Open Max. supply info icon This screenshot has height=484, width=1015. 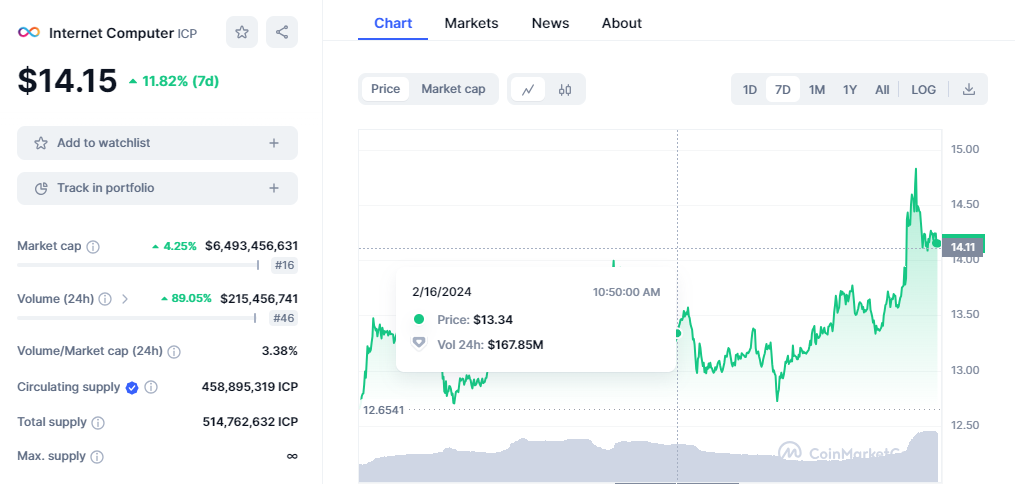pyautogui.click(x=96, y=457)
